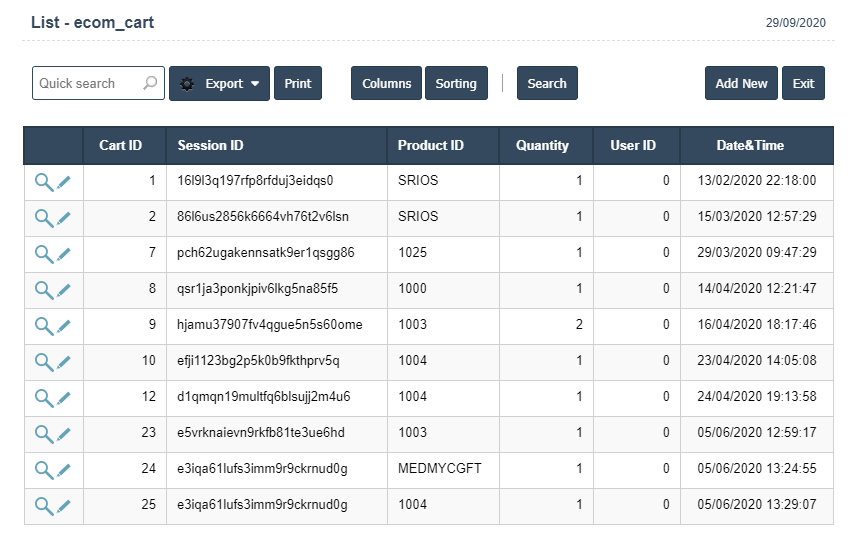Sort by the Product ID column header
The image size is (857, 538).
pos(430,146)
